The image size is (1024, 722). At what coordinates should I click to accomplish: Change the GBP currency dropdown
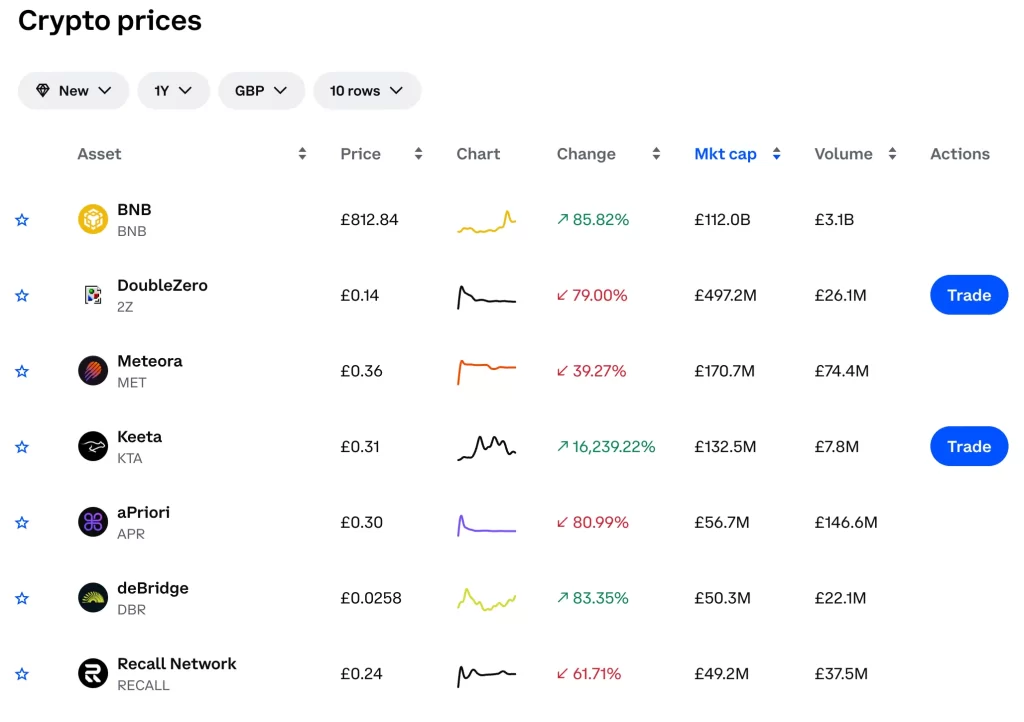pos(261,91)
